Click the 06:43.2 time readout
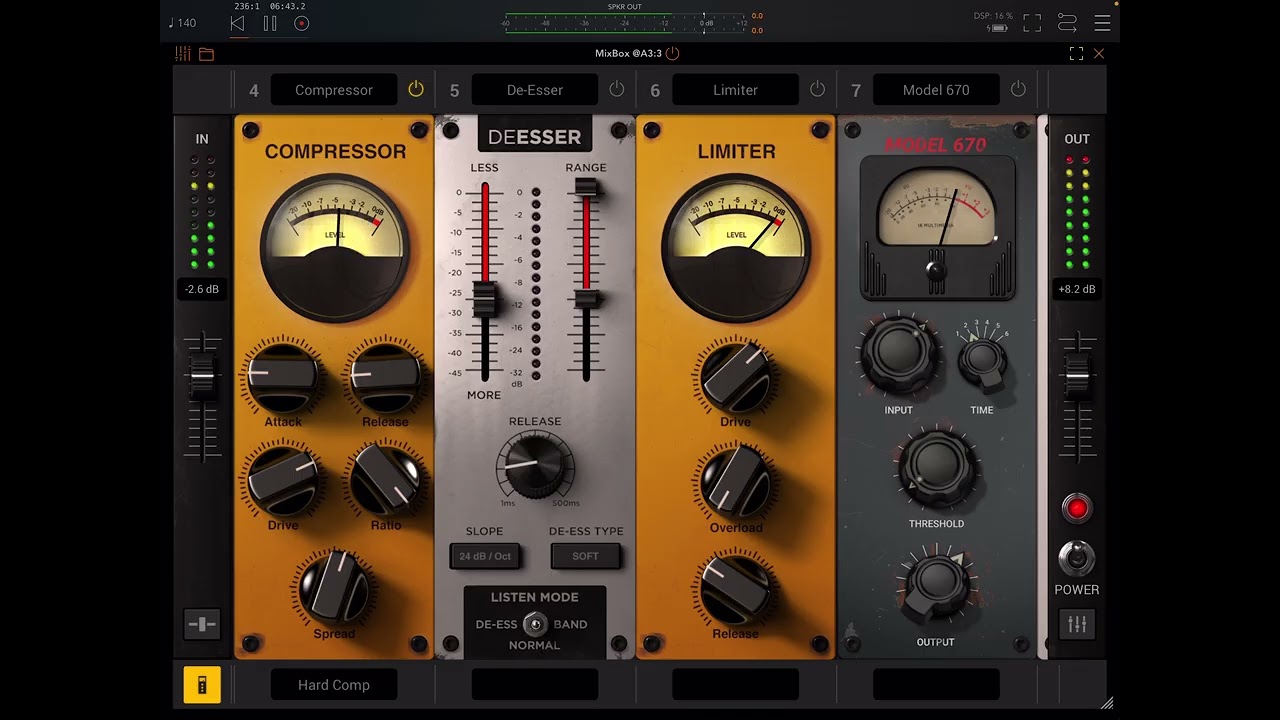This screenshot has height=720, width=1280. coord(287,6)
